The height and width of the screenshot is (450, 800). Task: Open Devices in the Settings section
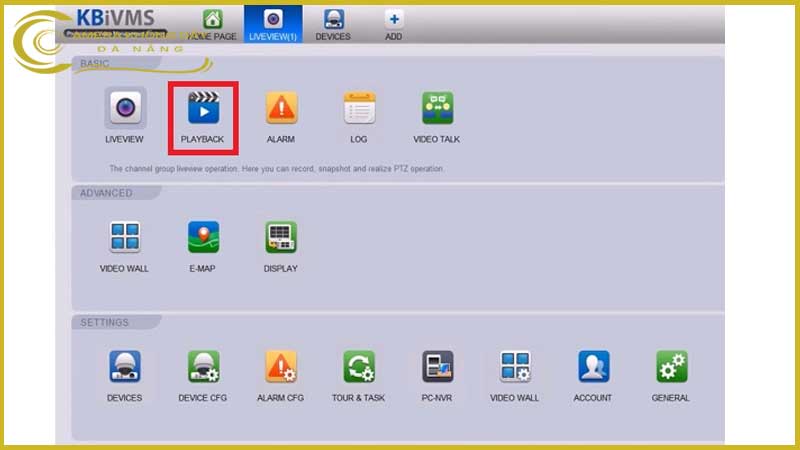tap(125, 367)
